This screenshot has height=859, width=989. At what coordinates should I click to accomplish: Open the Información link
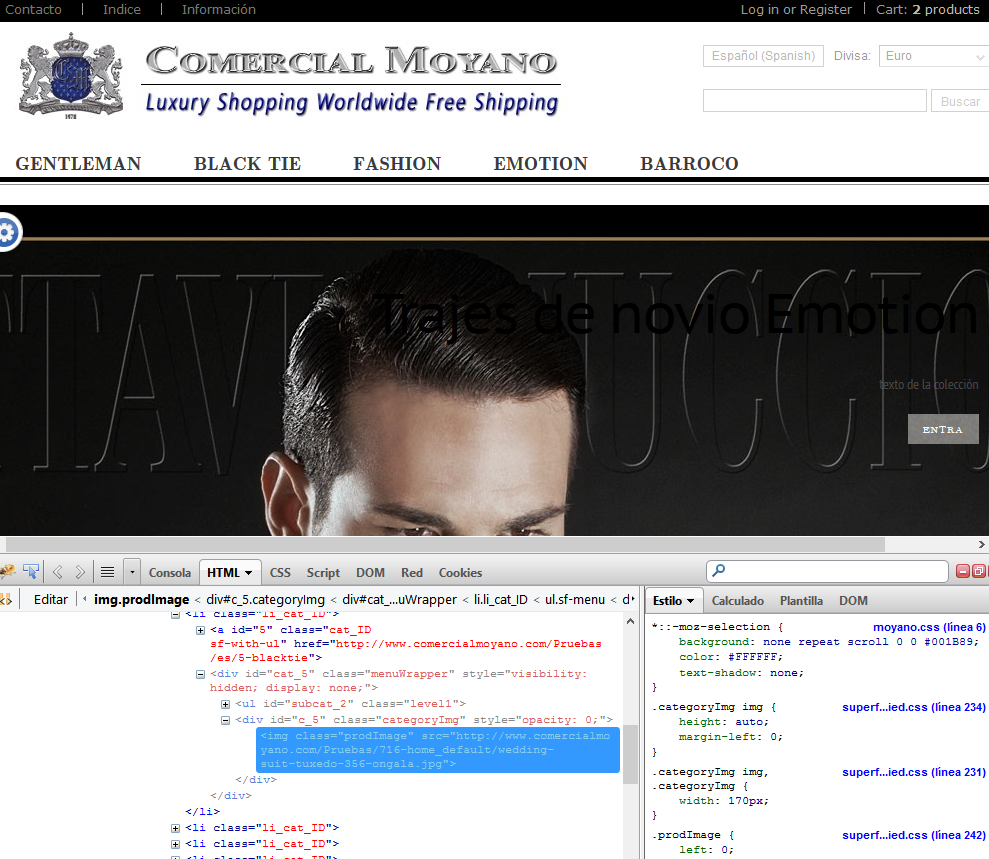tap(219, 9)
